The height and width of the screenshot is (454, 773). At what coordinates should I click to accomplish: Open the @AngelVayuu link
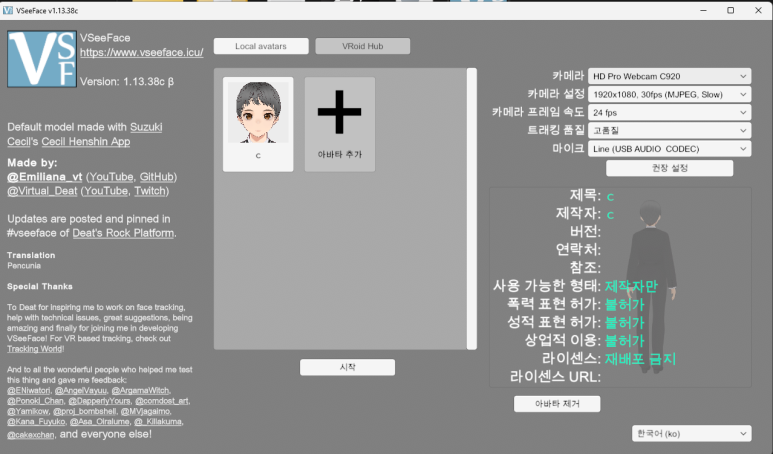tap(81, 390)
